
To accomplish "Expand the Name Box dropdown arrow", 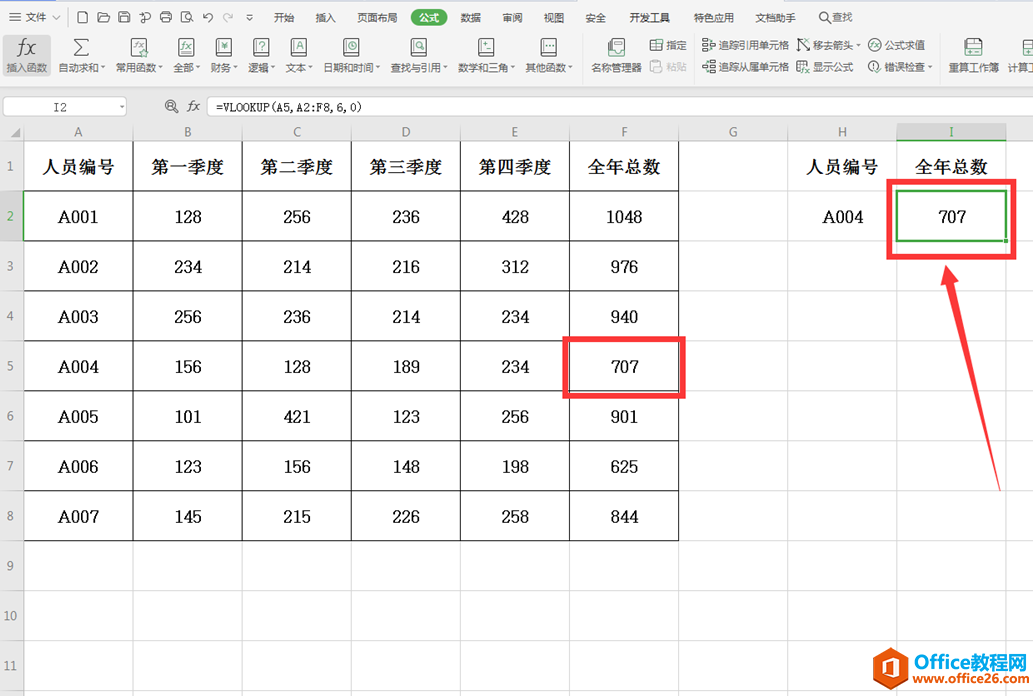I will (122, 107).
